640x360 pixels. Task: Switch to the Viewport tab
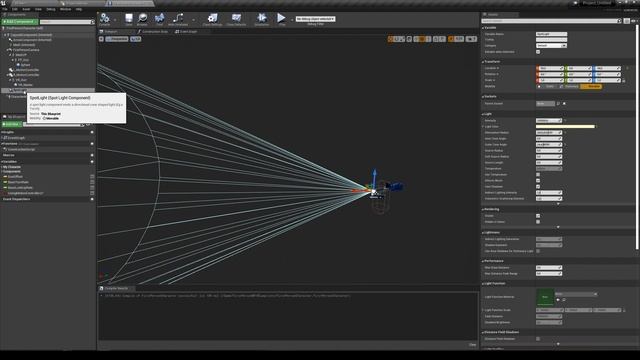111,31
